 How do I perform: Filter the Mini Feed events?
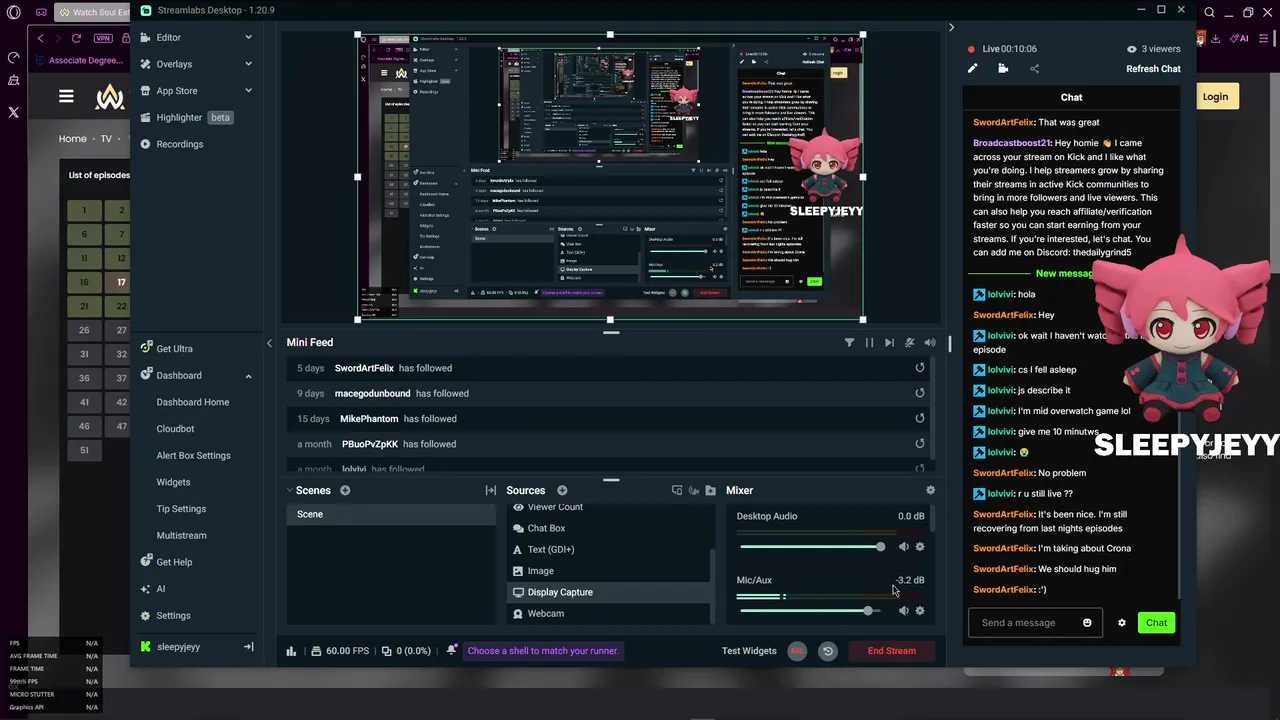(849, 342)
